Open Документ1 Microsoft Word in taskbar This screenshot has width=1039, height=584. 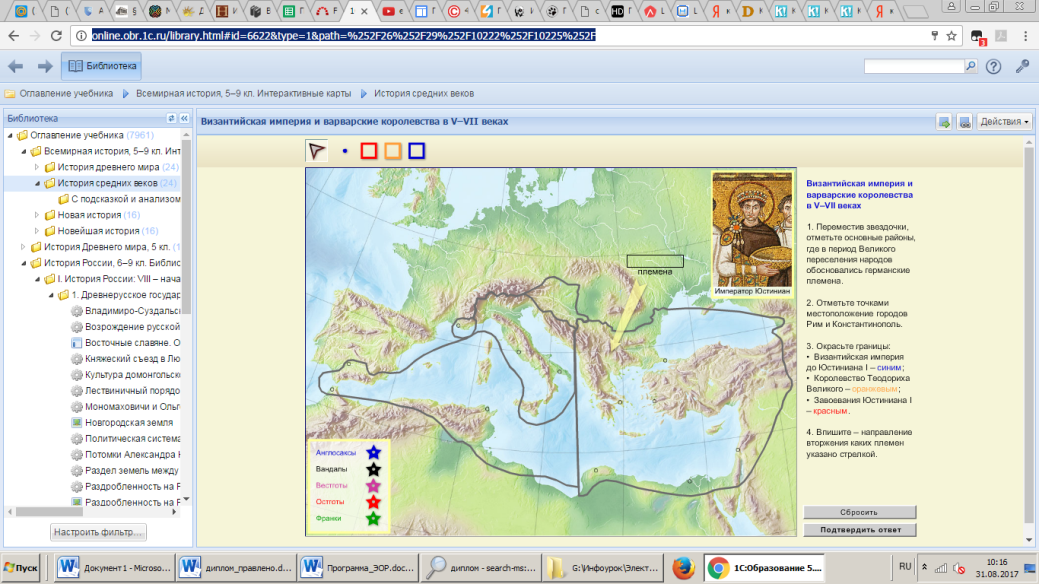[x=115, y=568]
